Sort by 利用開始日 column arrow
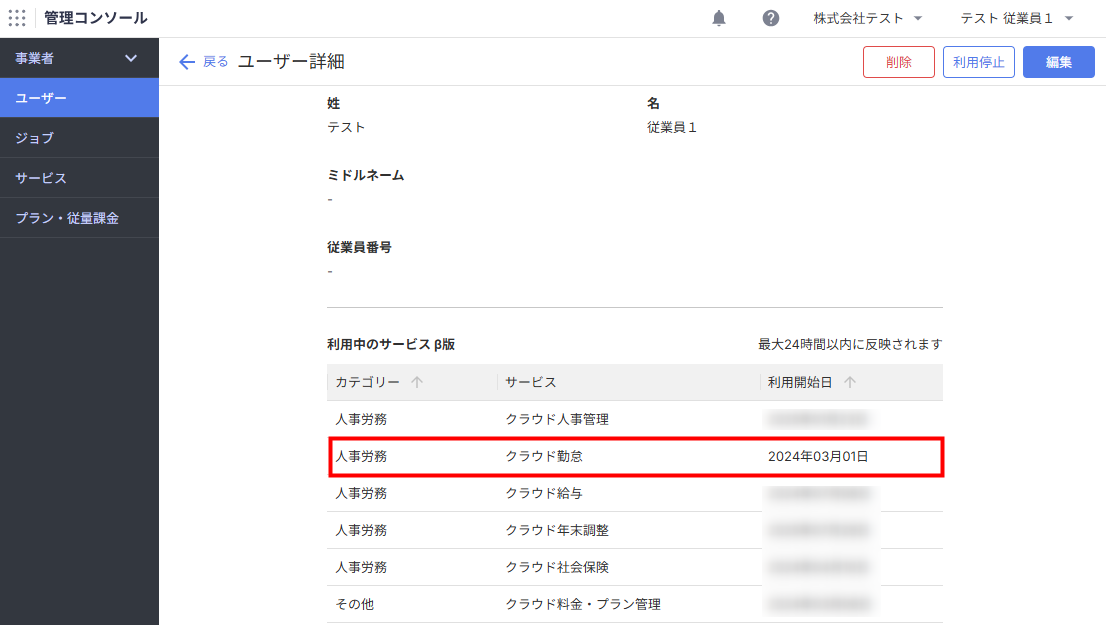 click(x=850, y=382)
